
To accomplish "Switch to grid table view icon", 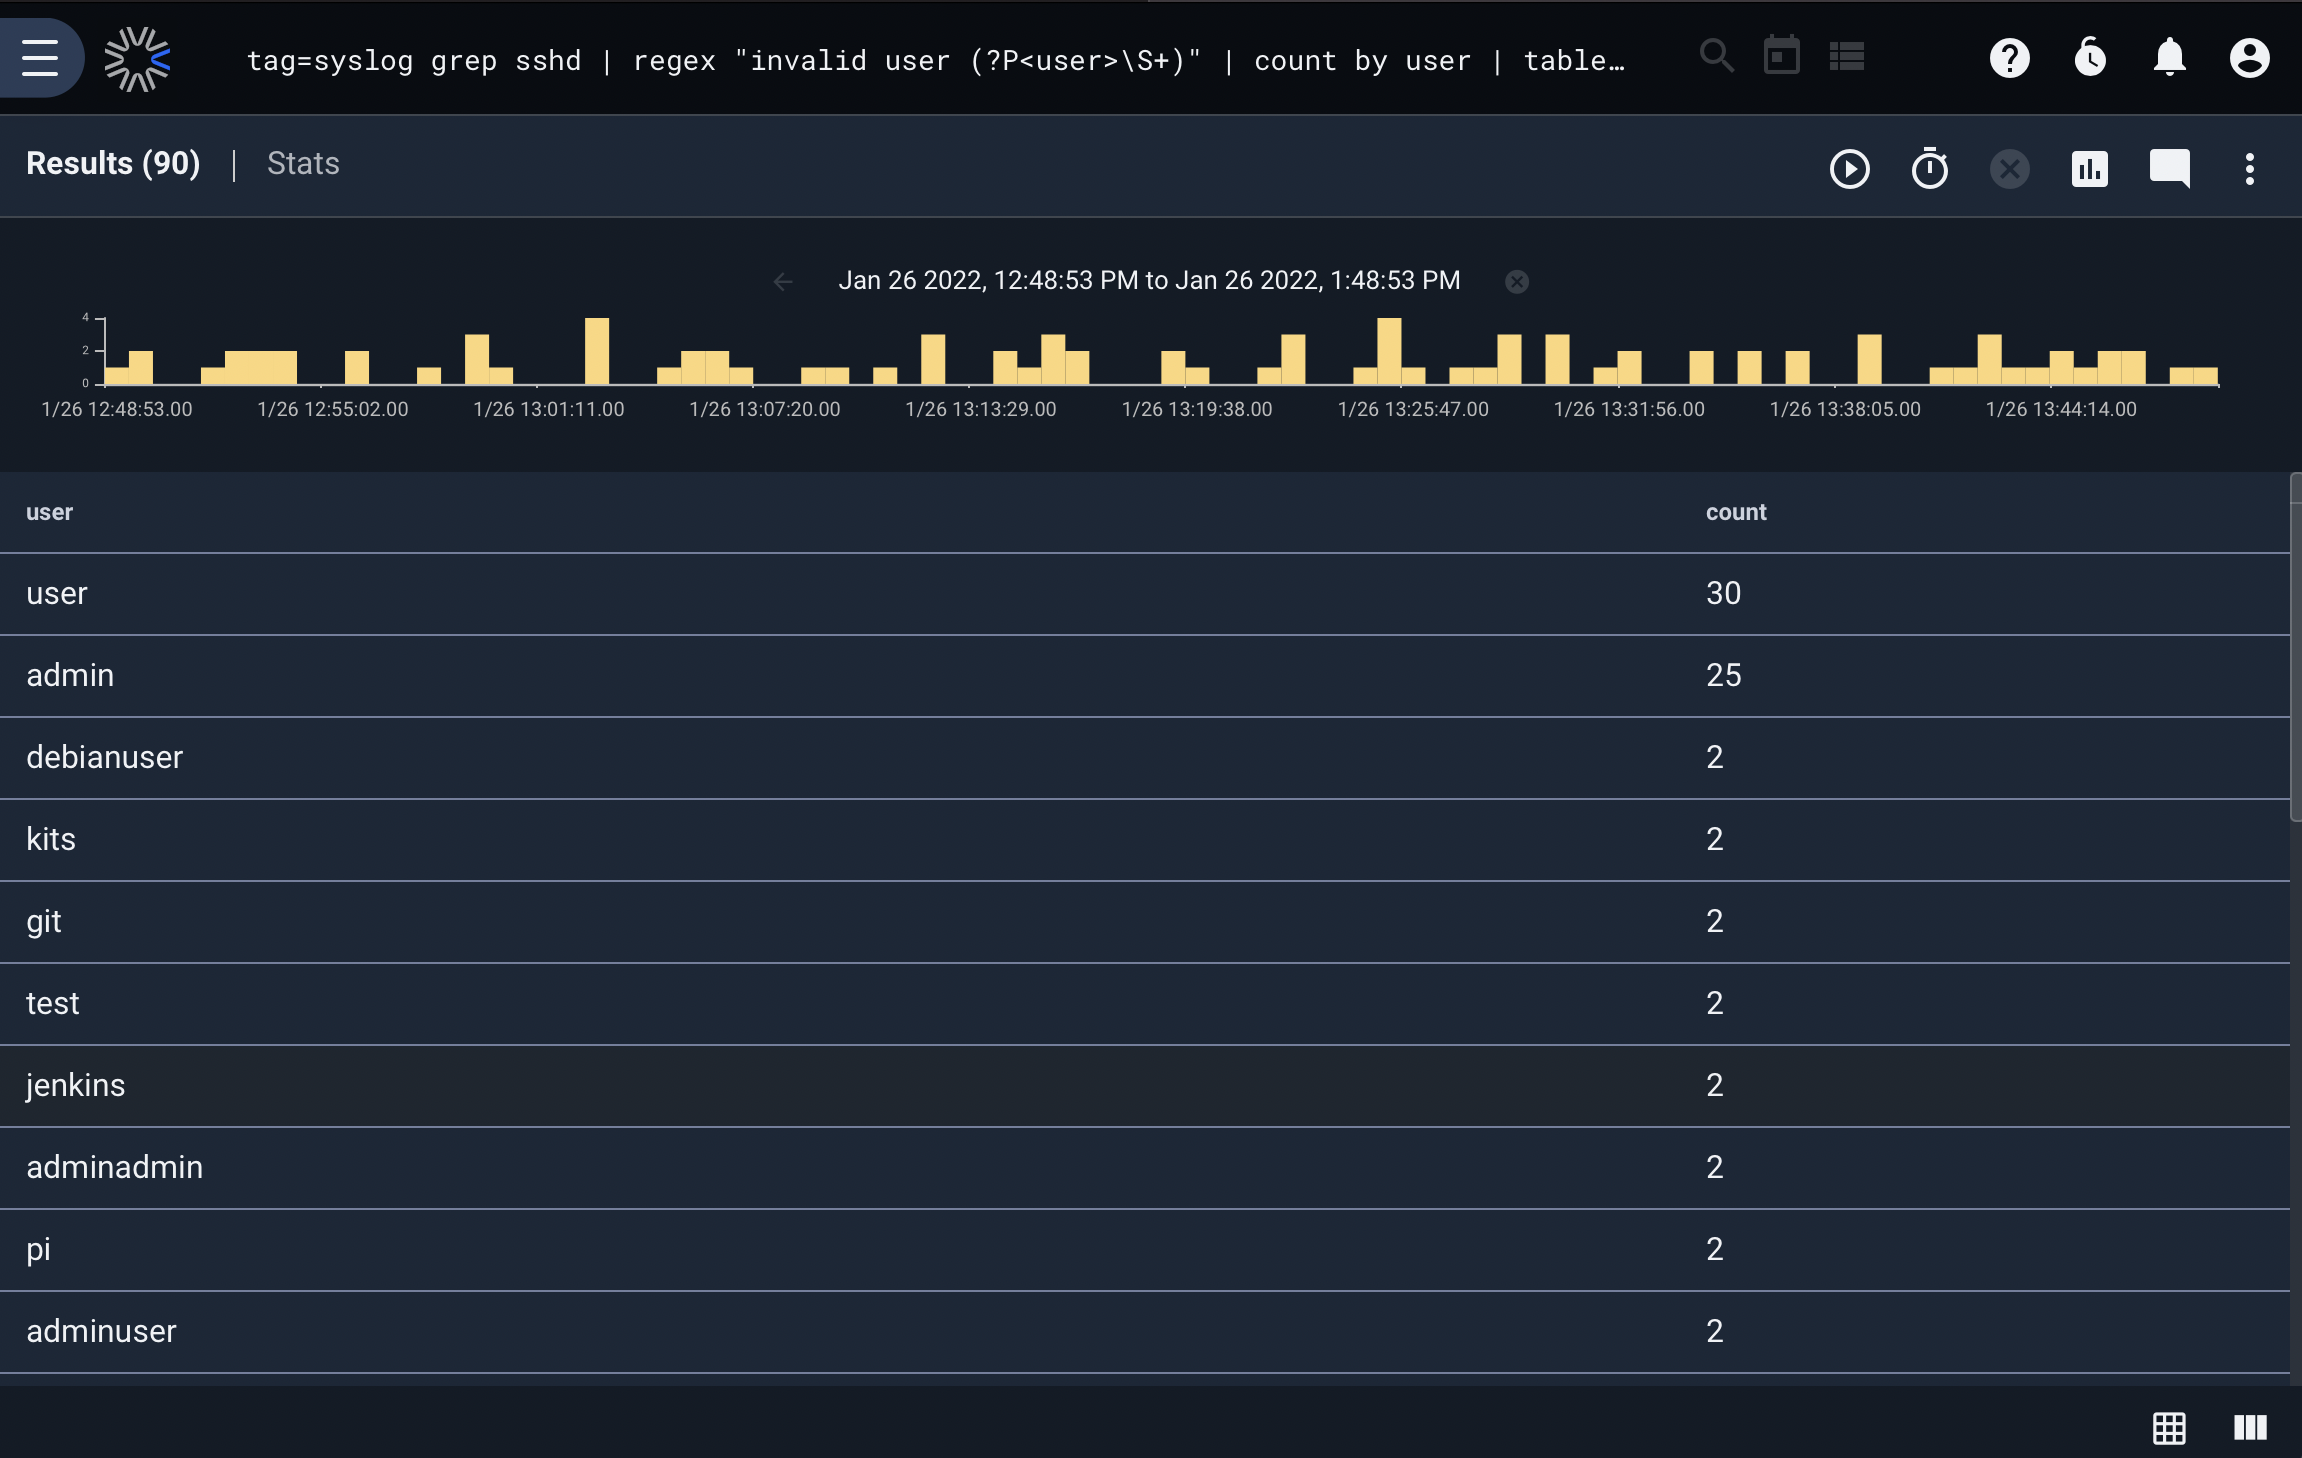I will coord(2170,1428).
